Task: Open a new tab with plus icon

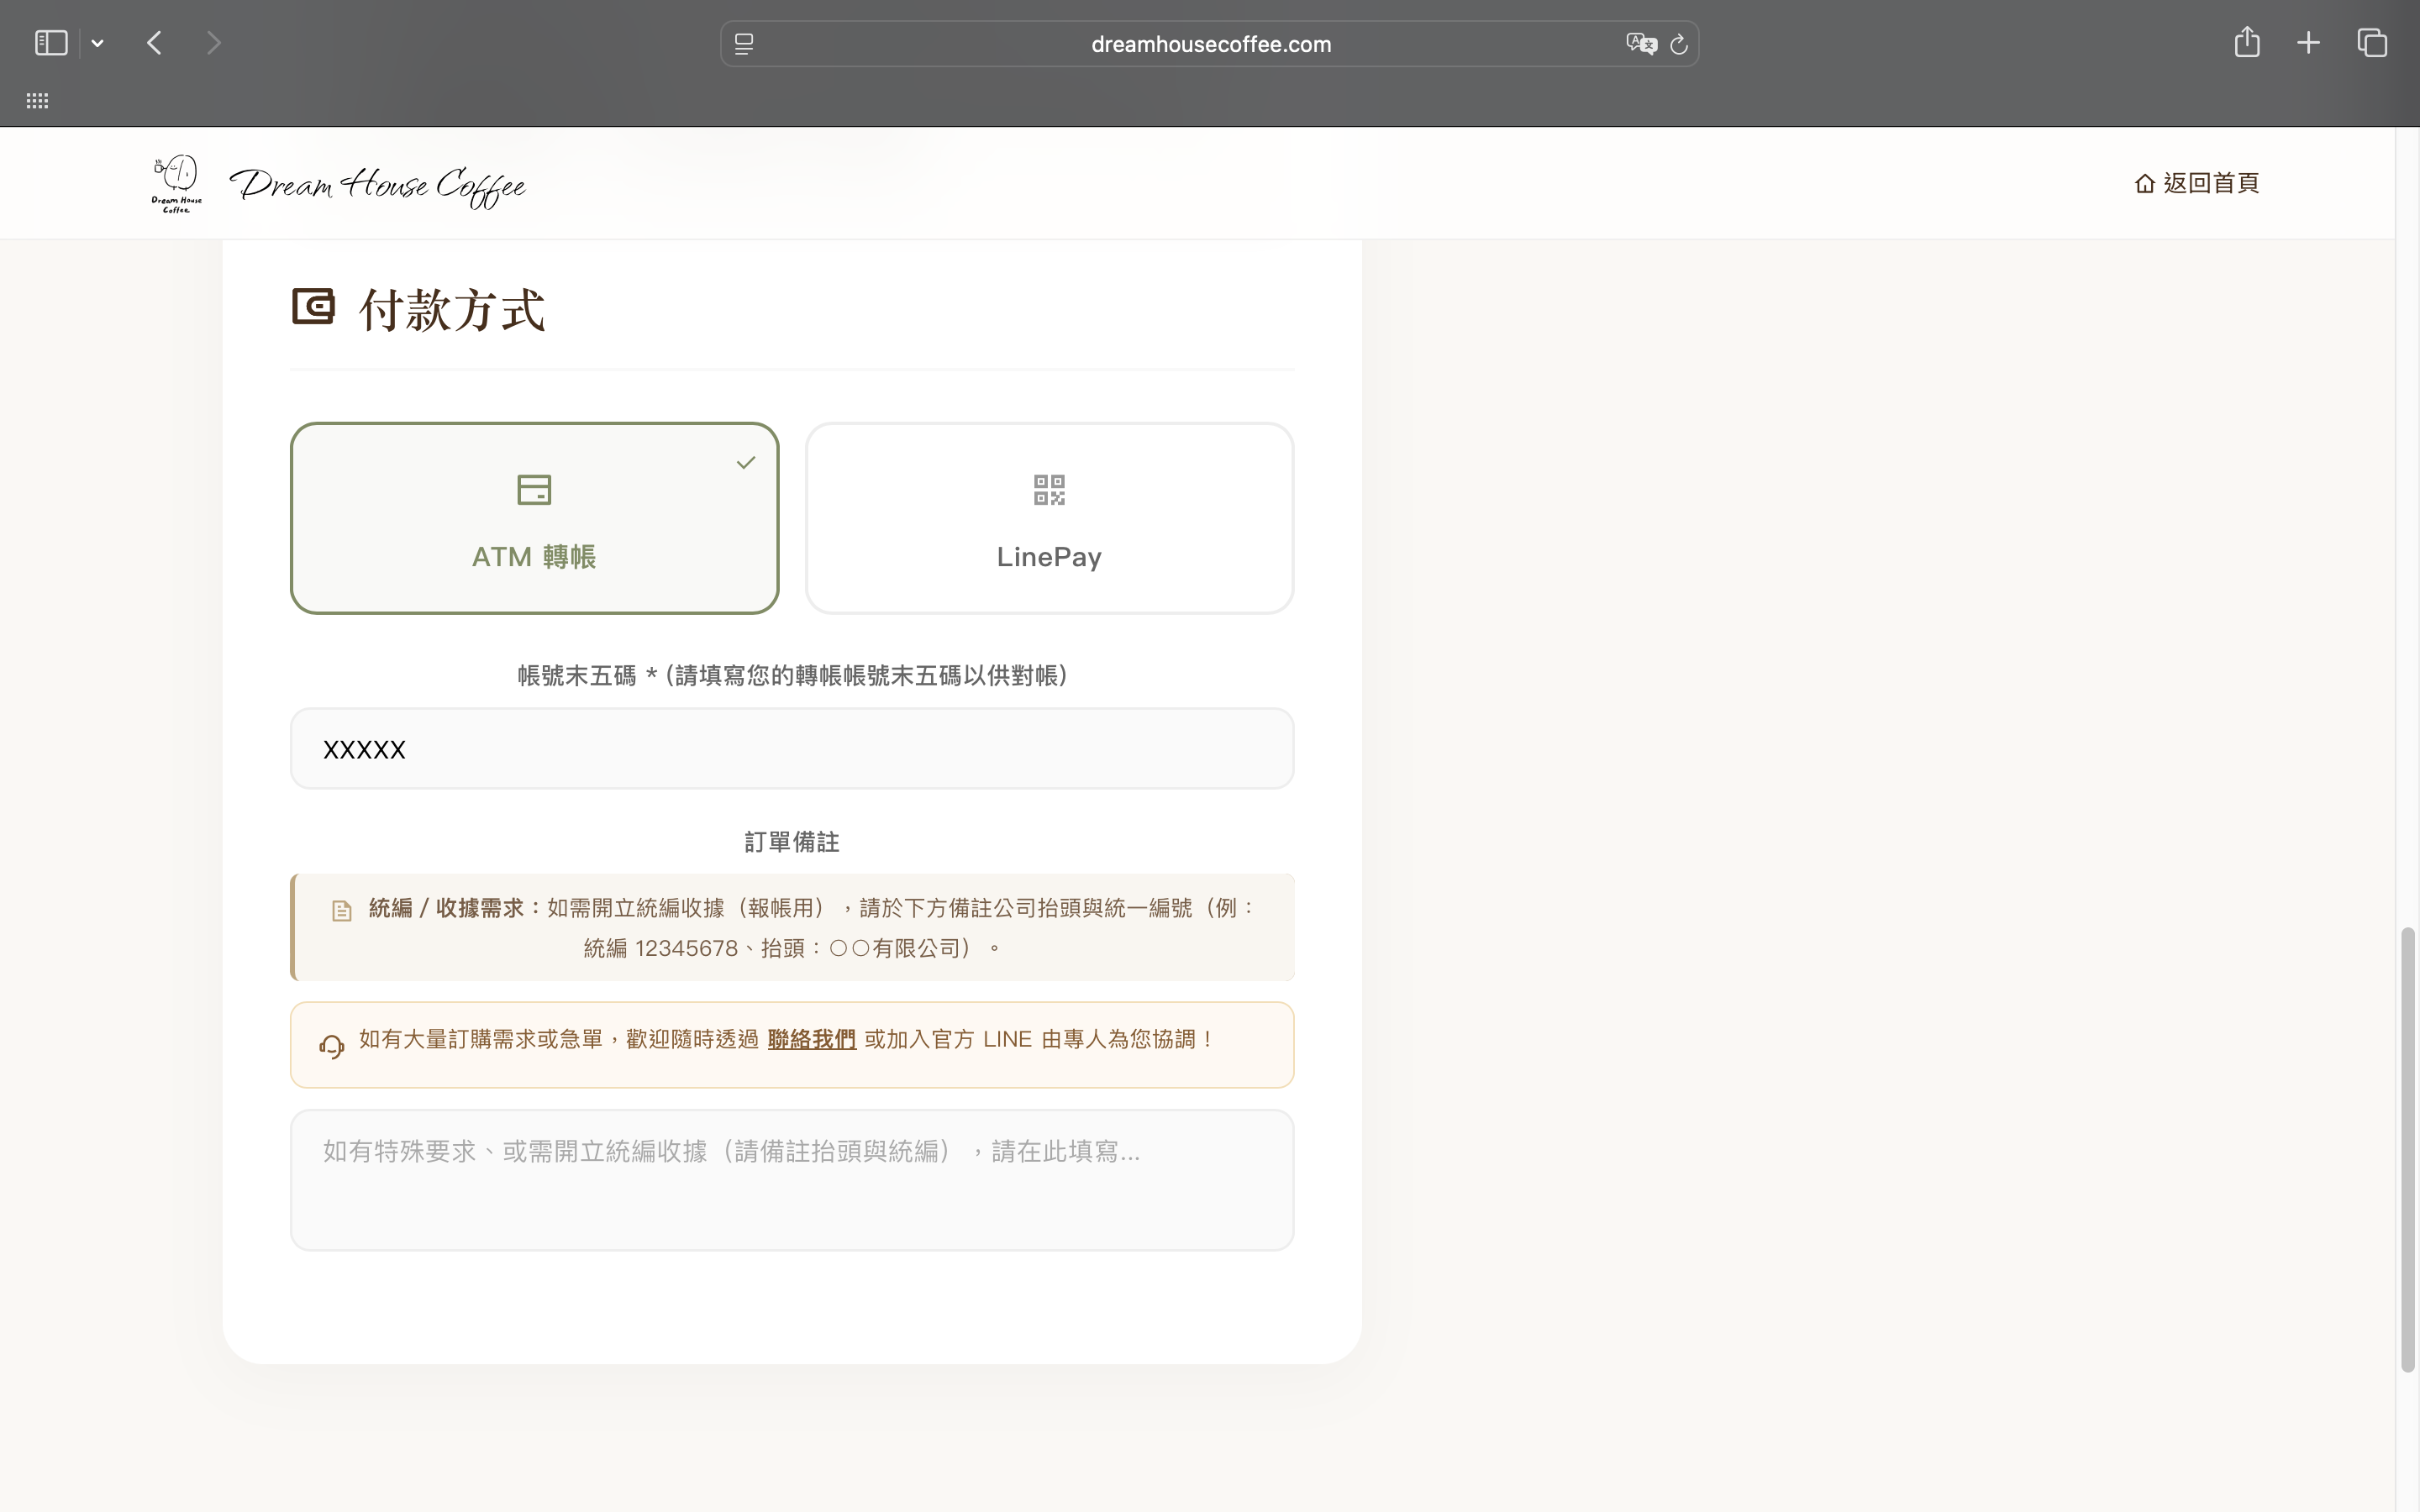Action: coord(2308,43)
